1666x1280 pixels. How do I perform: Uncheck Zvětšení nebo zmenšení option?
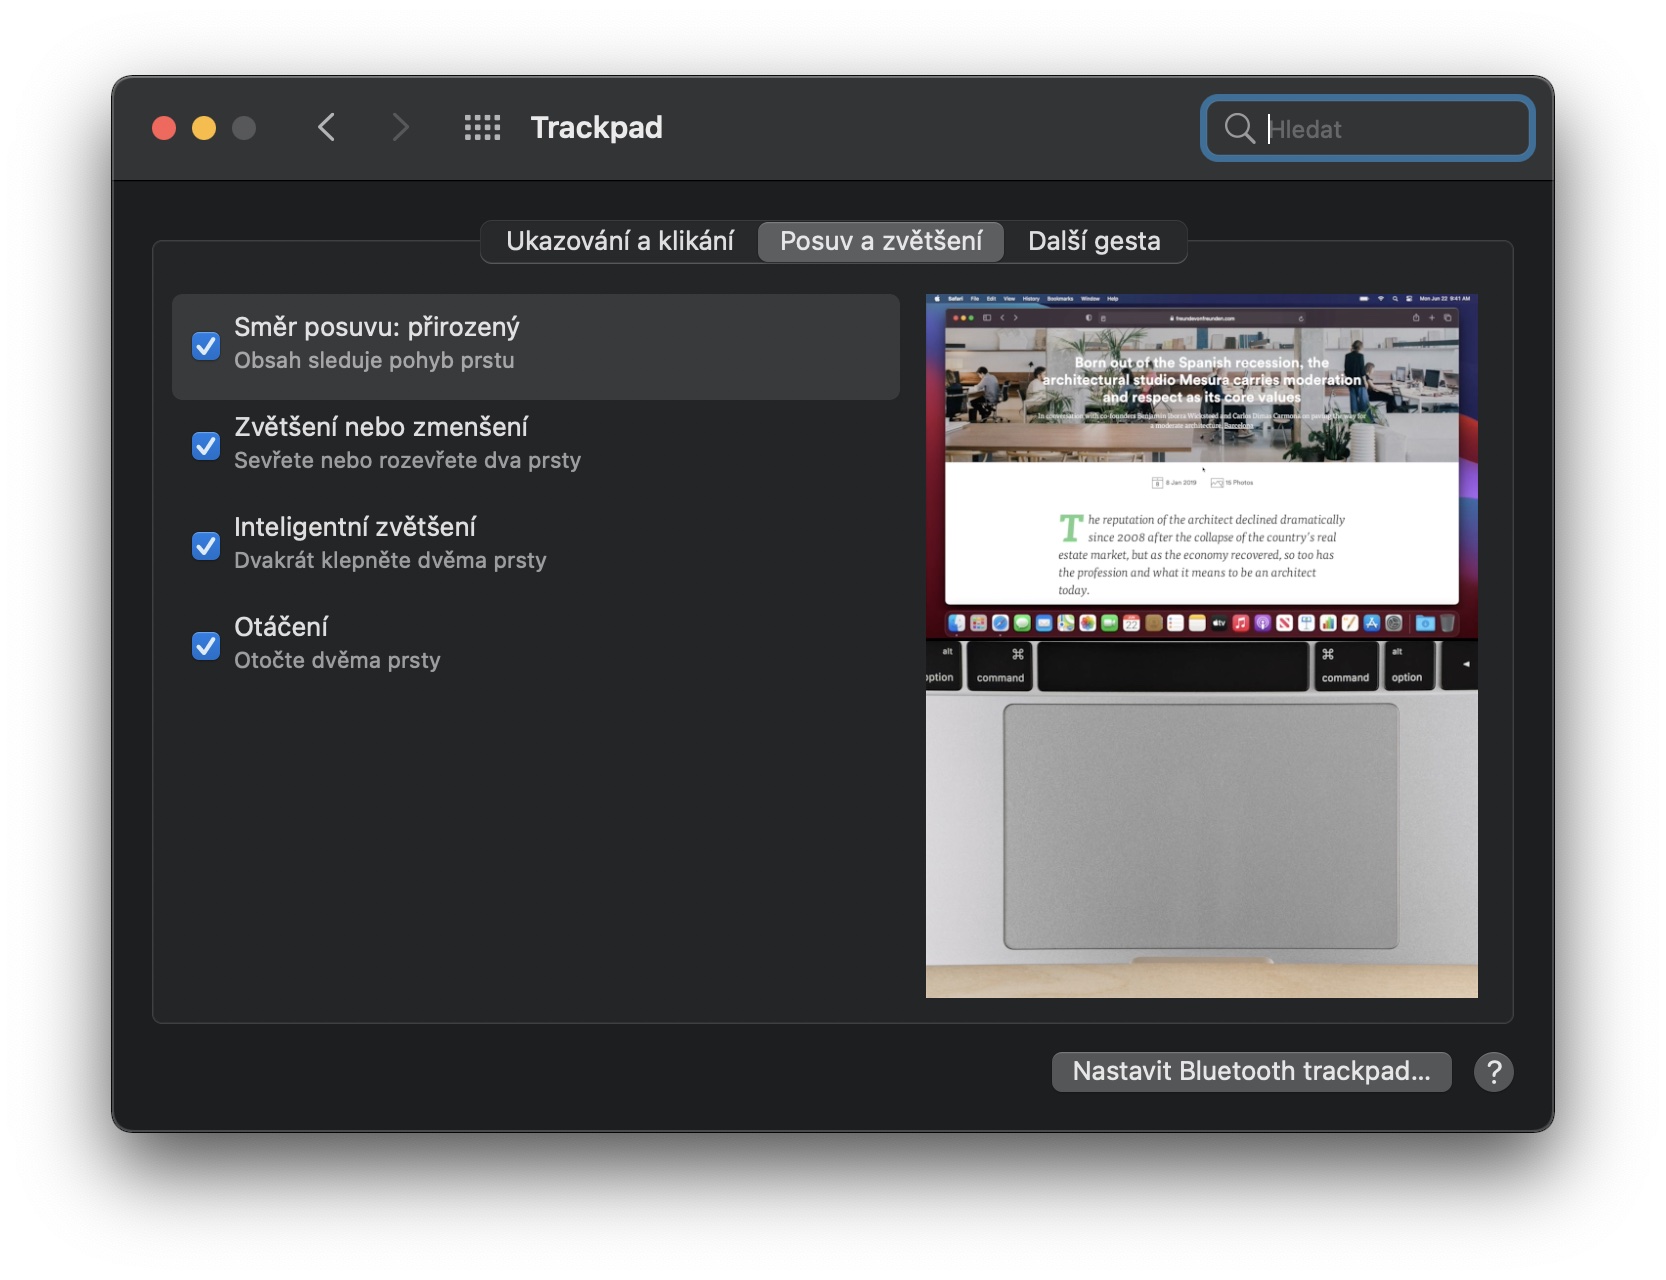pos(206,446)
